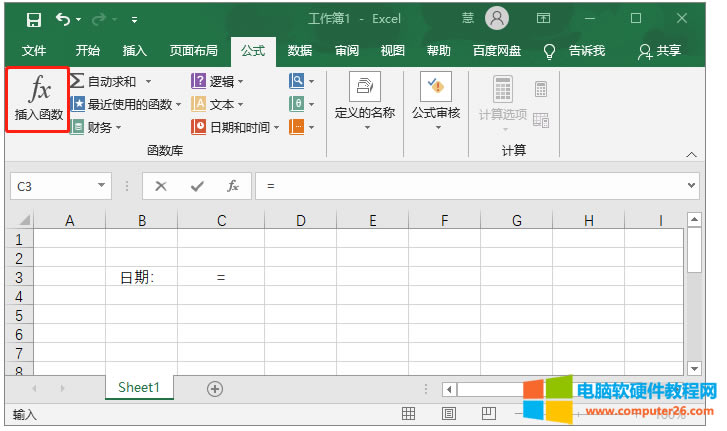The height and width of the screenshot is (431, 727).
Task: Confirm the entry with the formula bar checkmark
Action: tap(197, 186)
